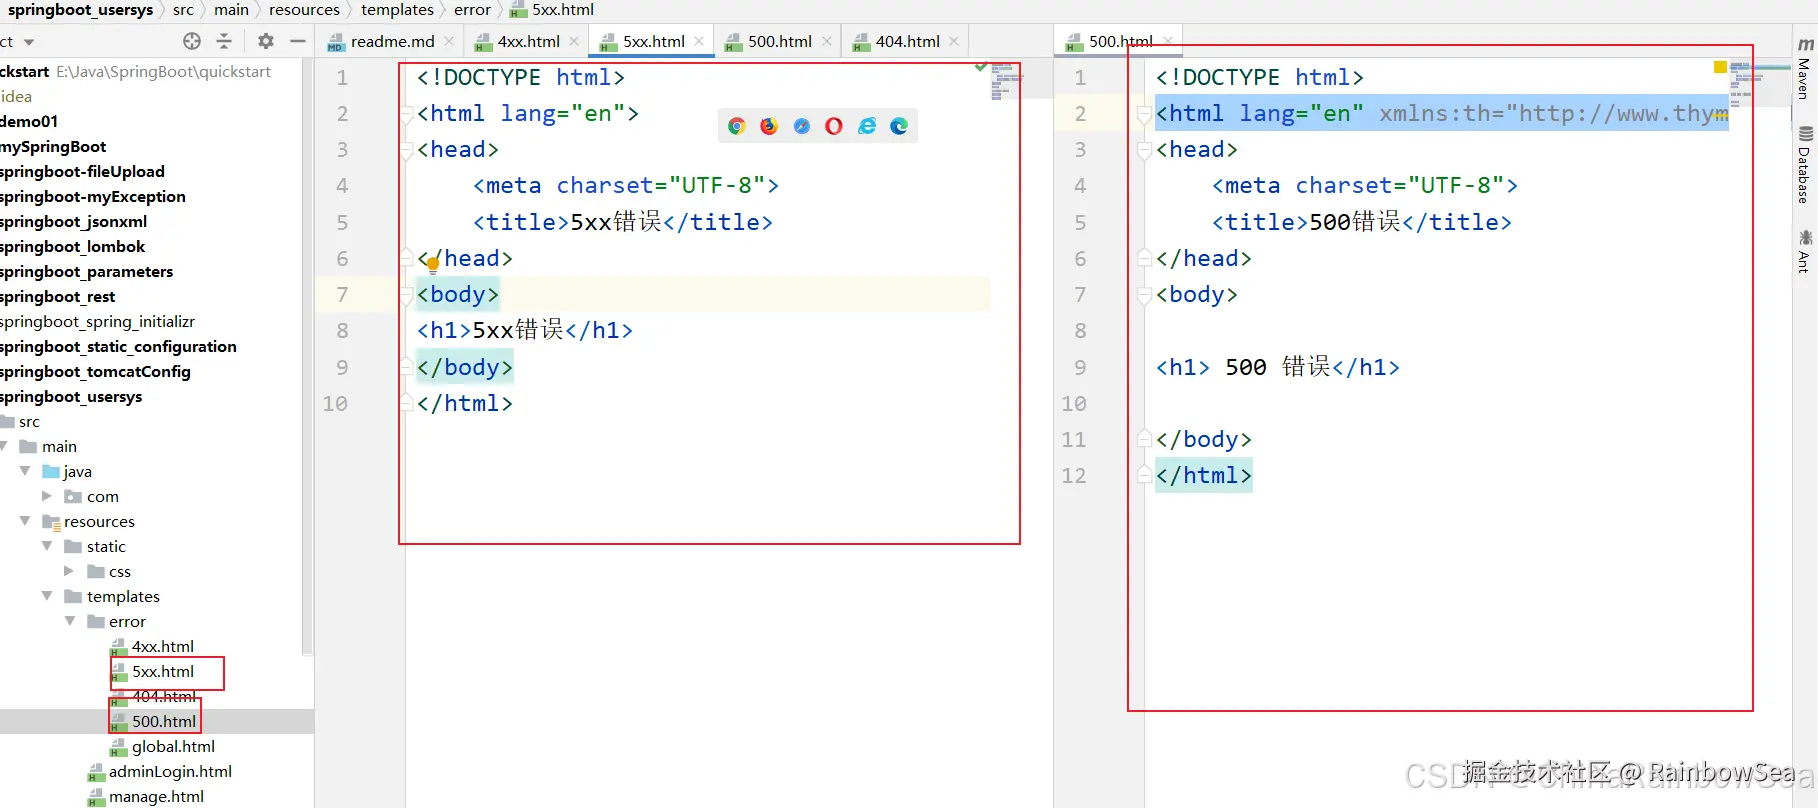This screenshot has height=808, width=1818.
Task: Collapse the resources folder arrow
Action: point(25,521)
